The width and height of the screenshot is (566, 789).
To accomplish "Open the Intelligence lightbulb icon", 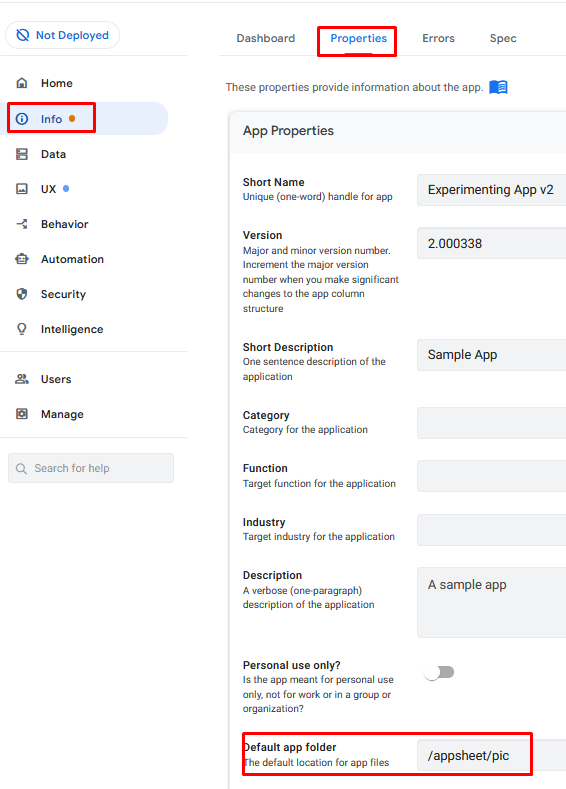I will (22, 329).
